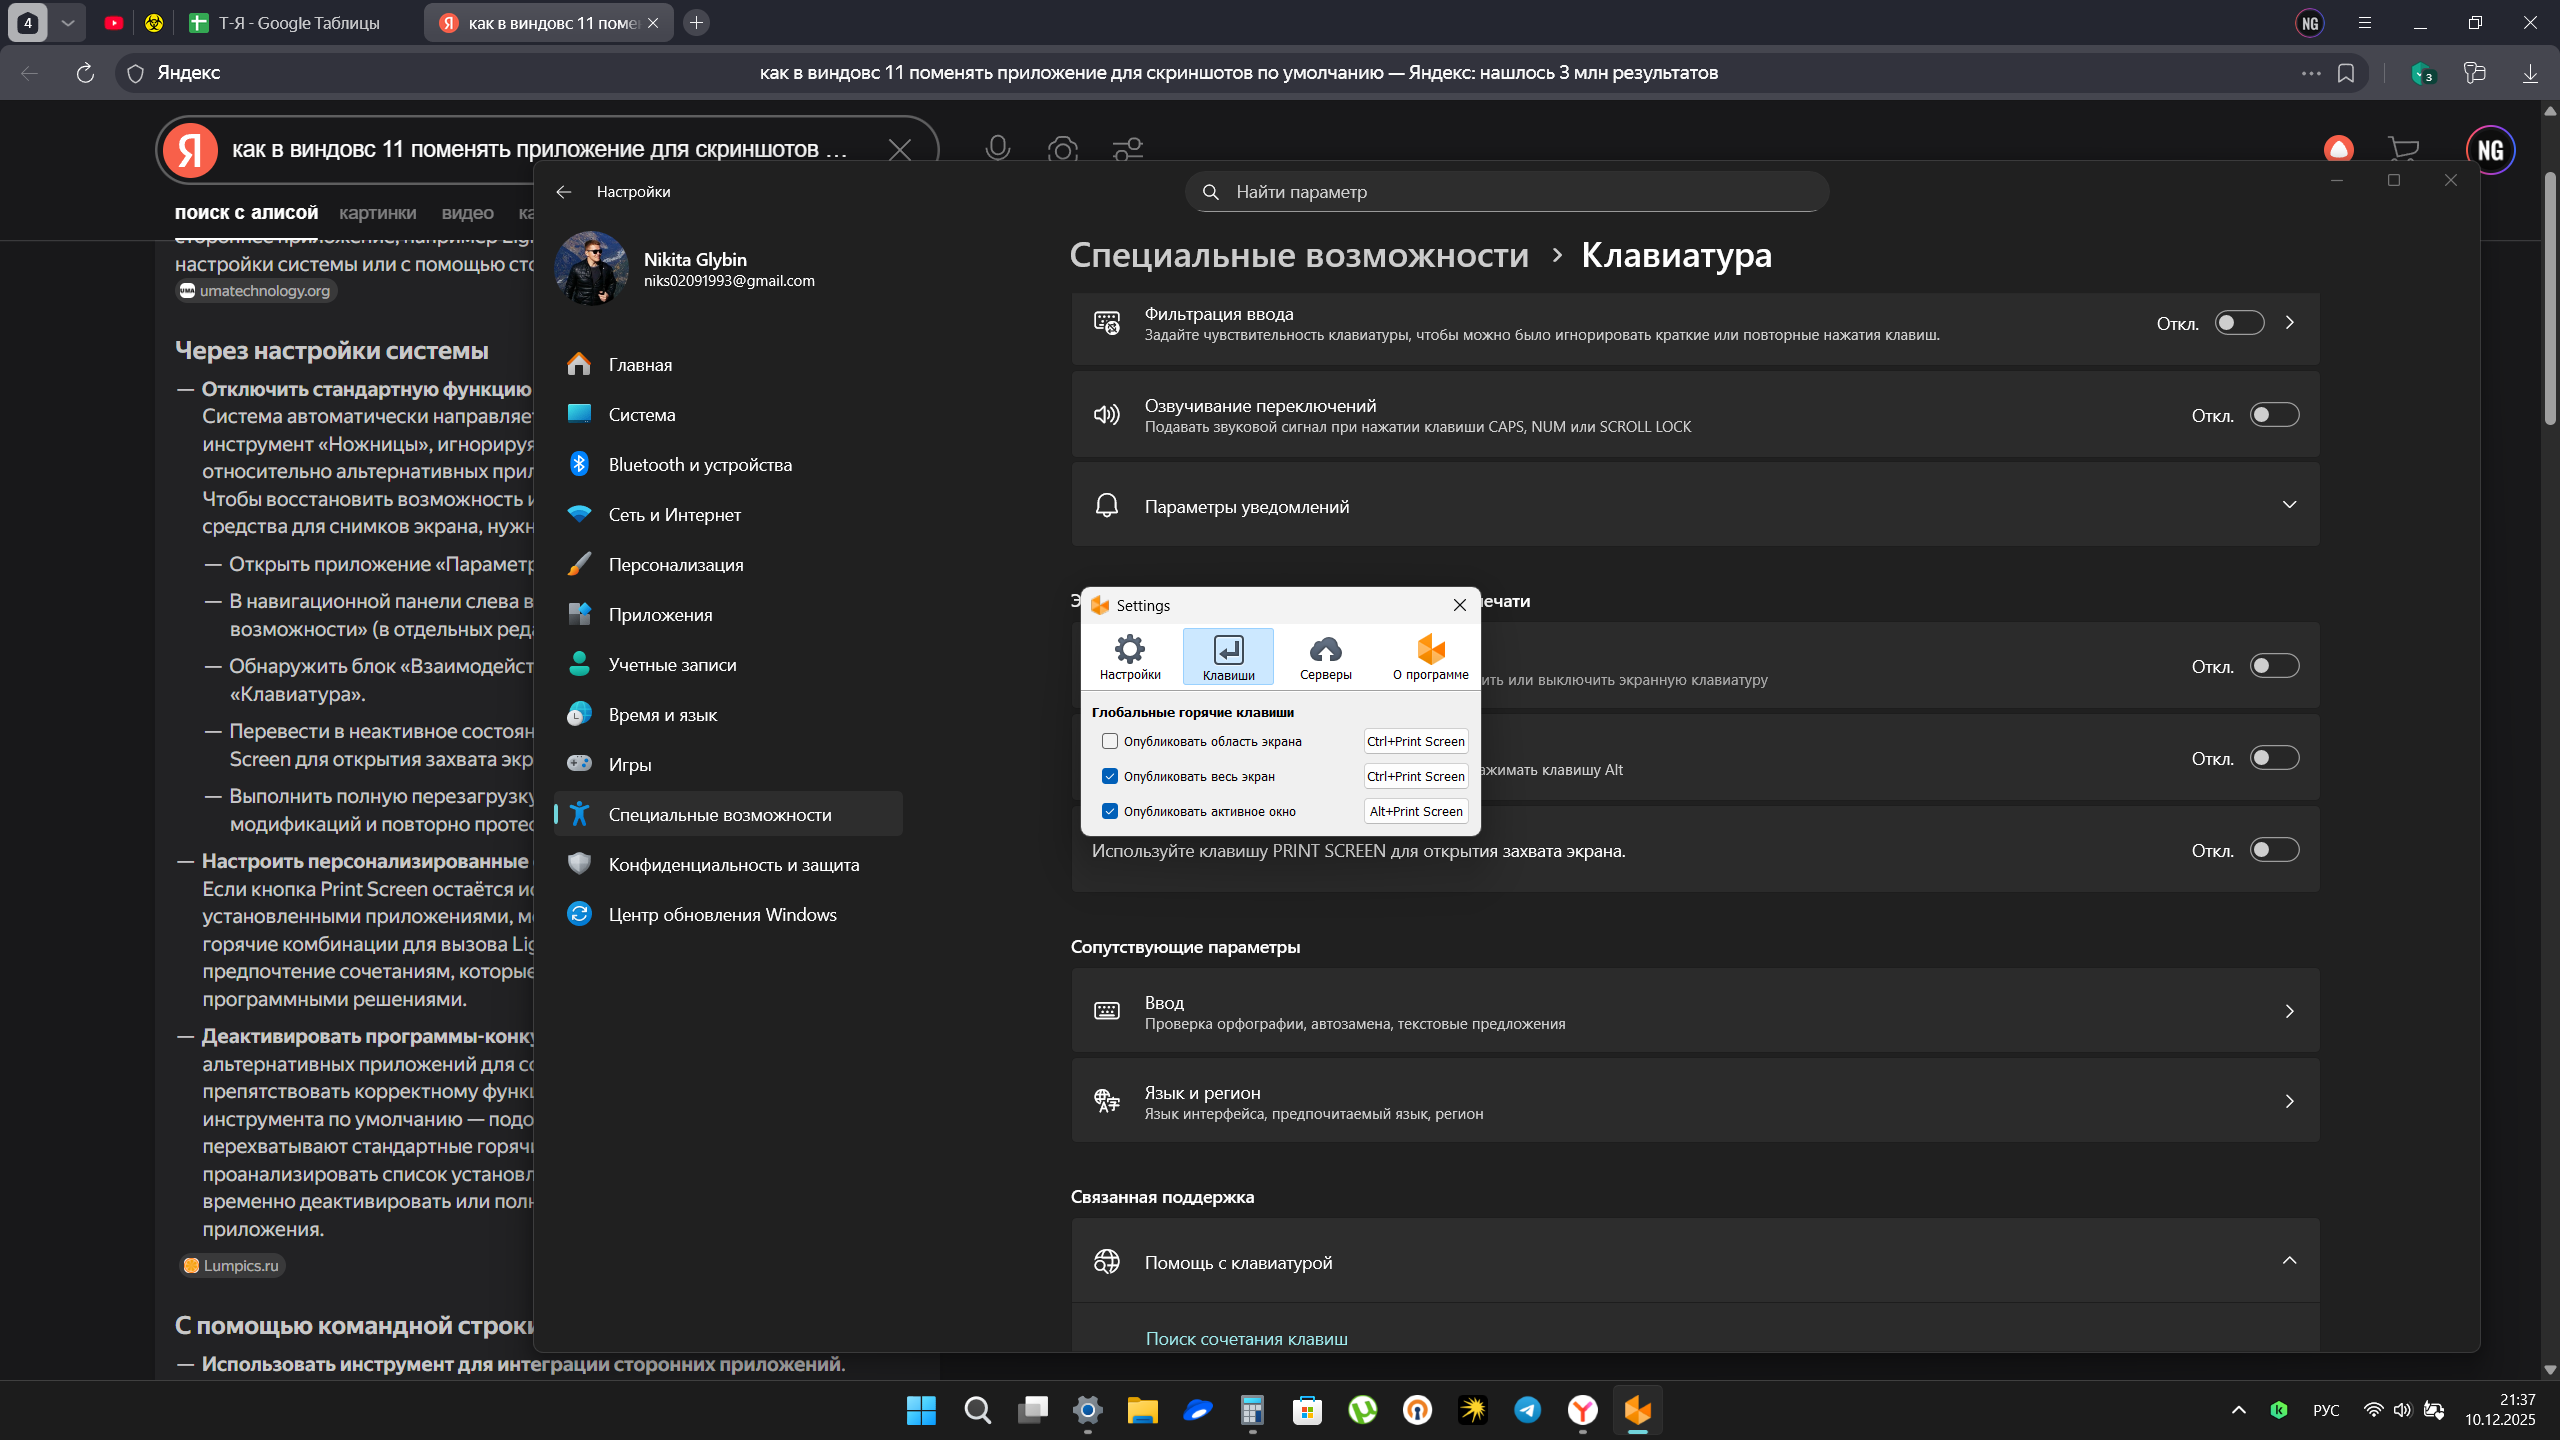Check the Опубликовать область экрана checkbox

tap(1110, 741)
